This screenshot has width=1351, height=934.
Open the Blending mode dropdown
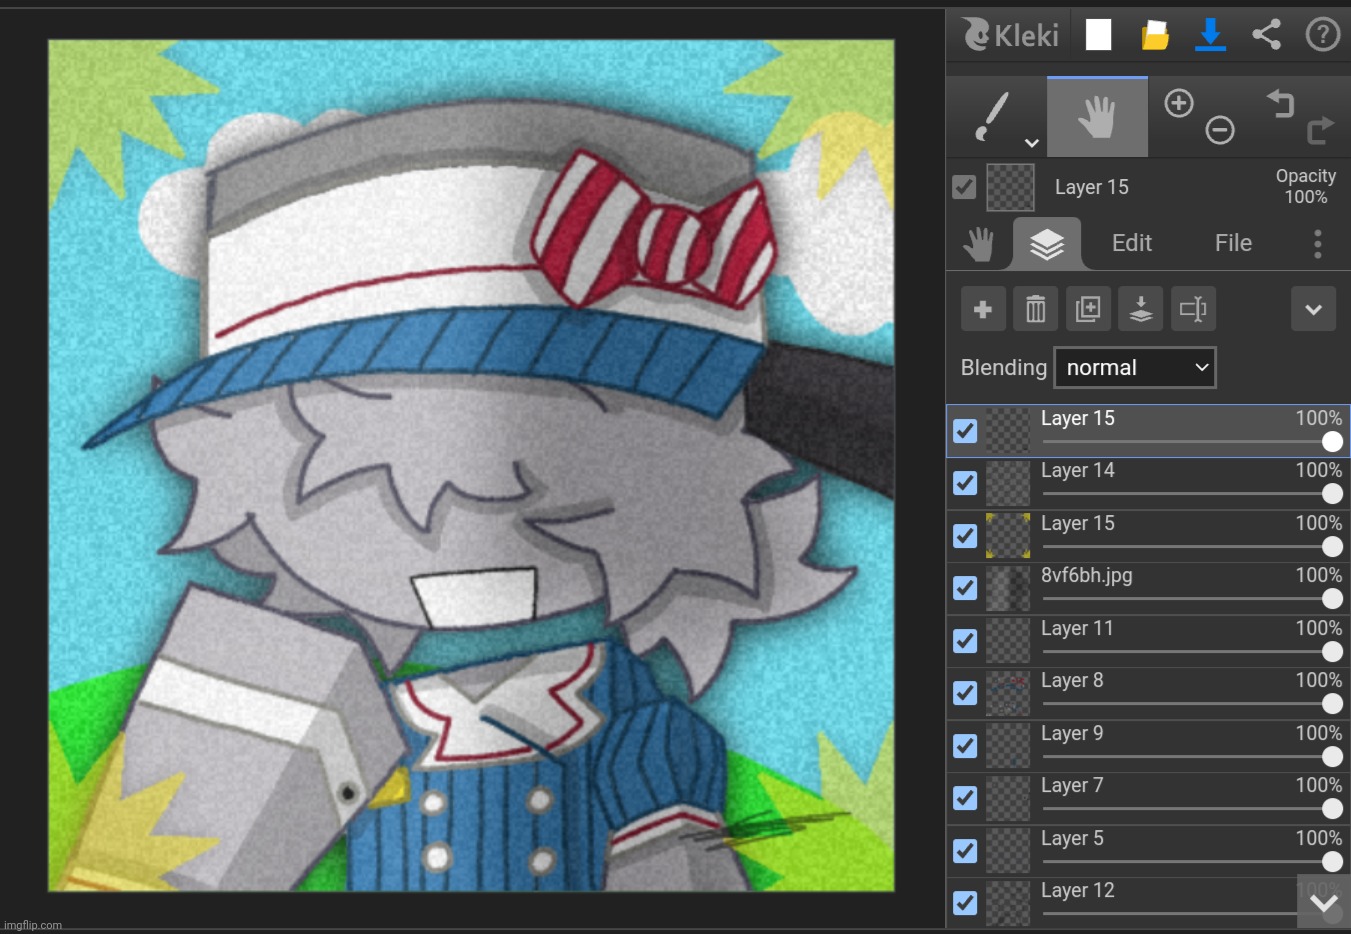(1135, 368)
